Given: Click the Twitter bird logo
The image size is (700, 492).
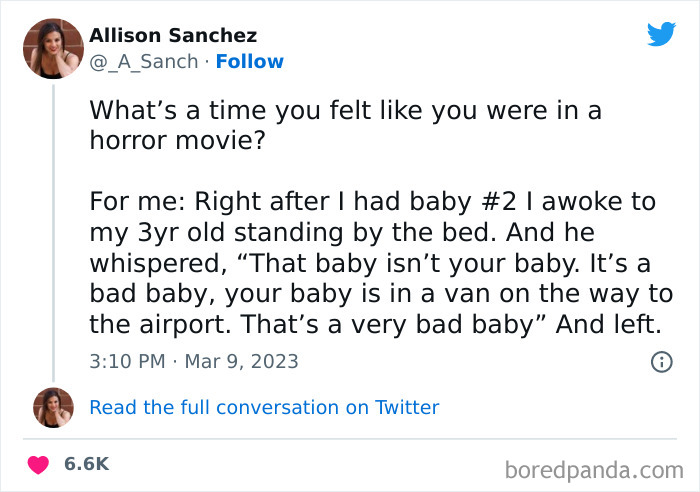Looking at the screenshot, I should pyautogui.click(x=661, y=34).
